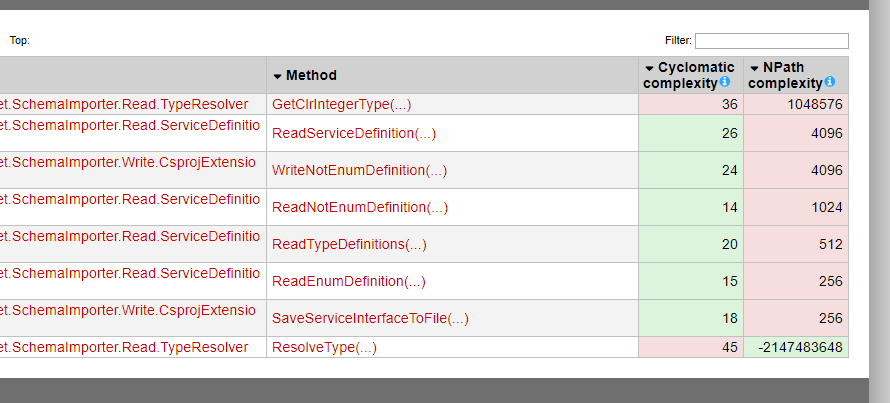Open the SaveServiceInterfaceToFile(...) method link

click(x=370, y=319)
